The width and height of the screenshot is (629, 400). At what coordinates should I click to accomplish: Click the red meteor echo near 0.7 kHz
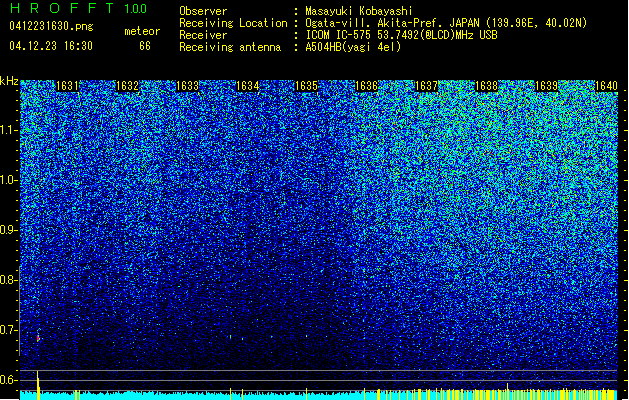tap(38, 339)
